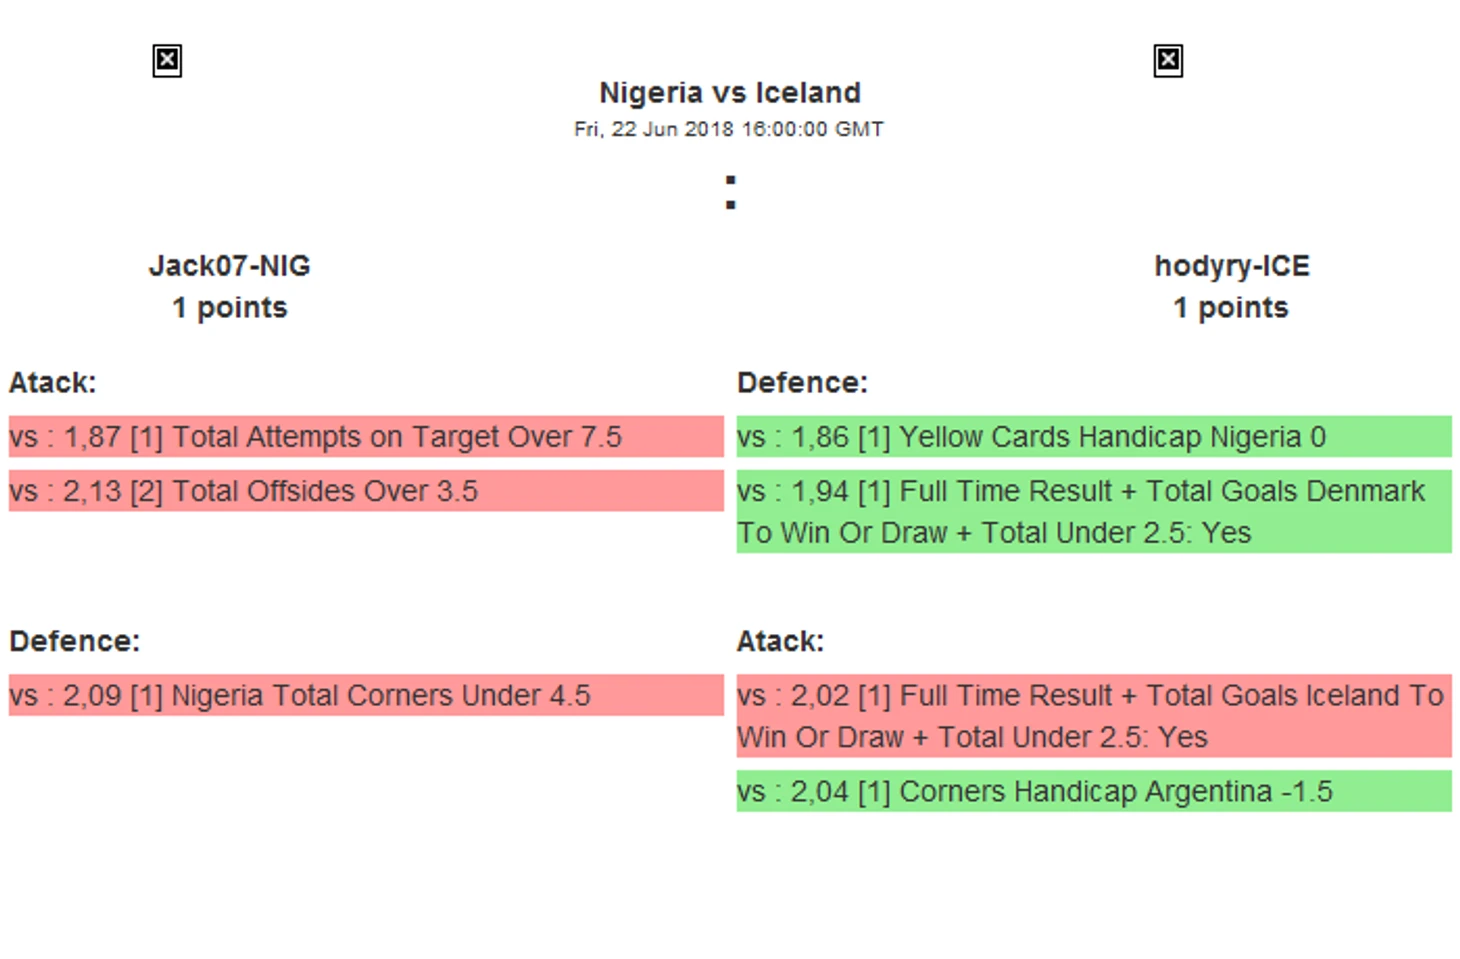1460x959 pixels.
Task: Select the Nigeria Total Corners Under 4.5 bet
Action: tap(366, 695)
